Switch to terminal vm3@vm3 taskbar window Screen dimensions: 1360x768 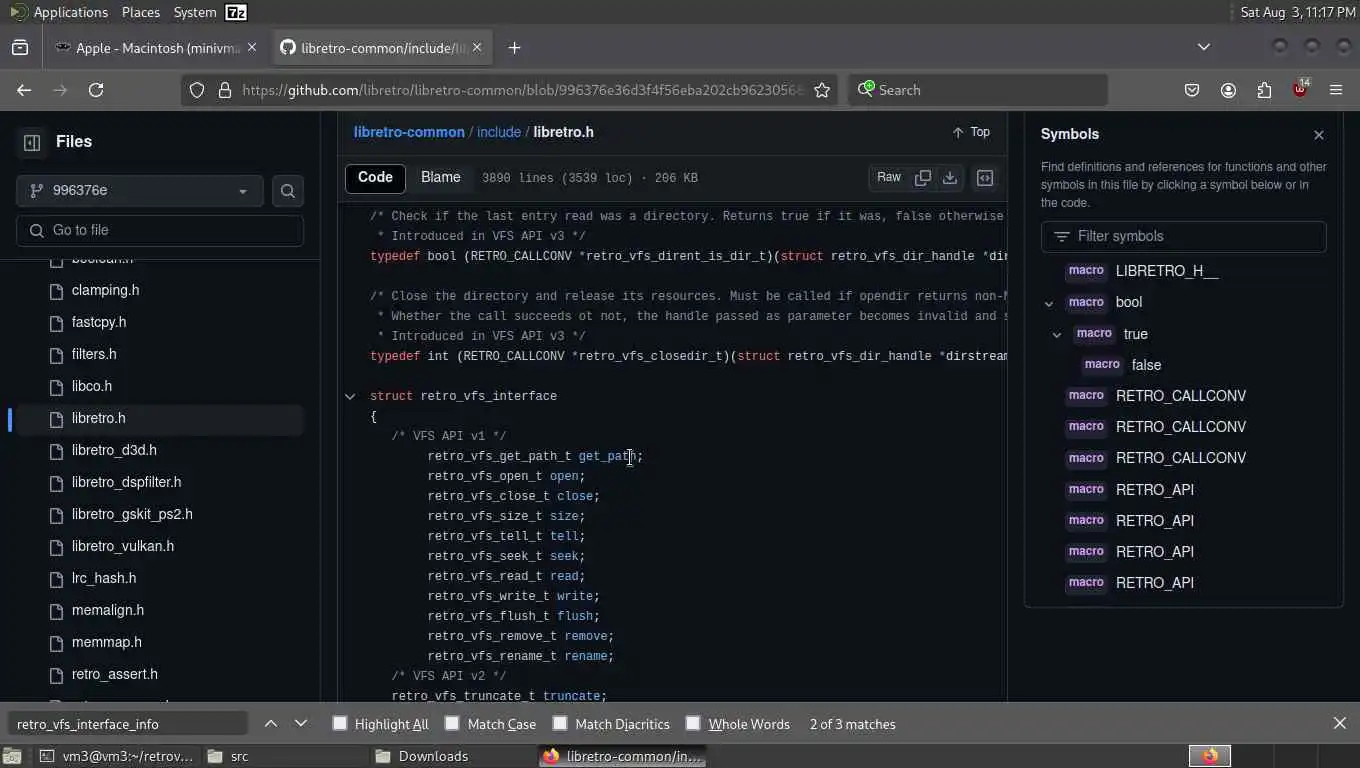(x=117, y=756)
